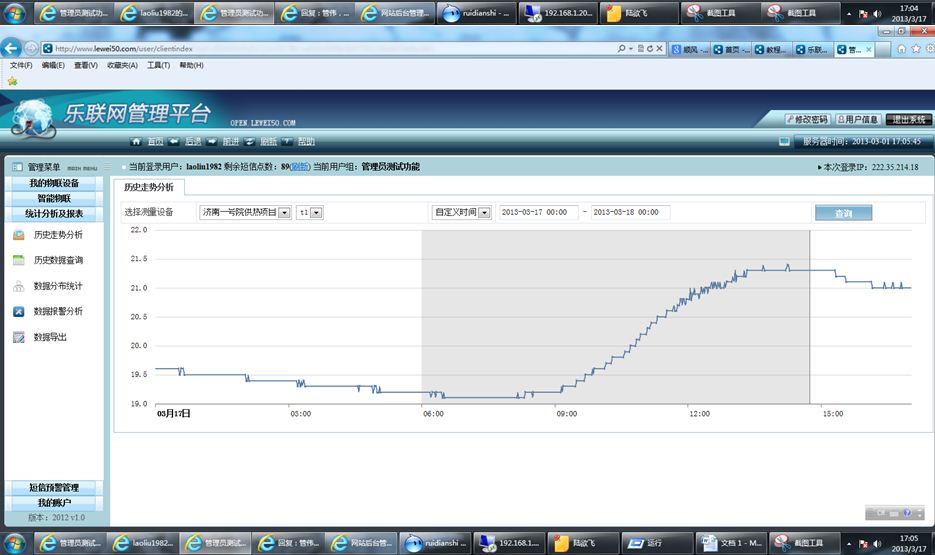This screenshot has height=555, width=935.
Task: Click the start date field 2013-03-17
Action: [x=537, y=213]
